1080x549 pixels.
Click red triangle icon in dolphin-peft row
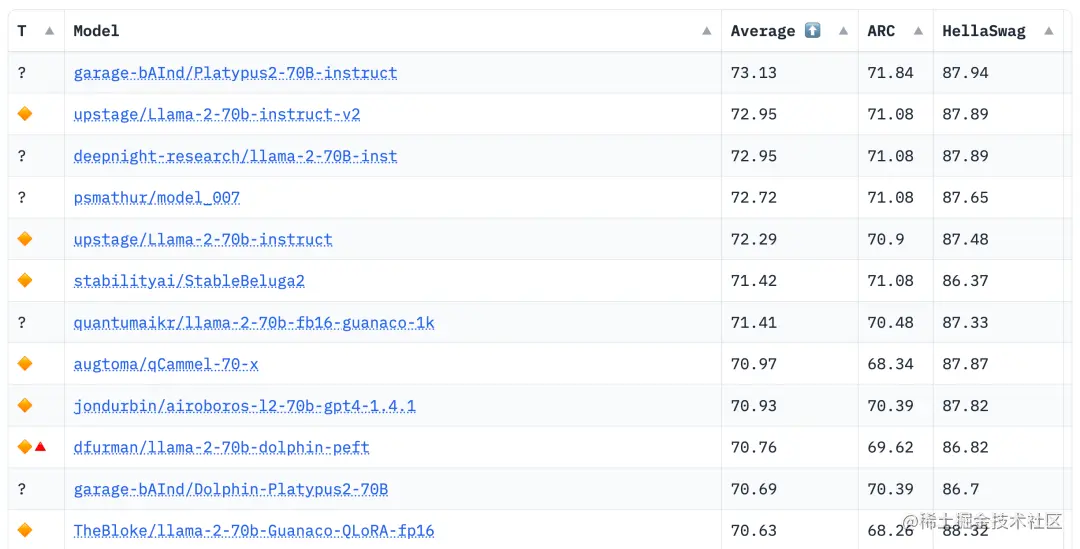[x=41, y=446]
